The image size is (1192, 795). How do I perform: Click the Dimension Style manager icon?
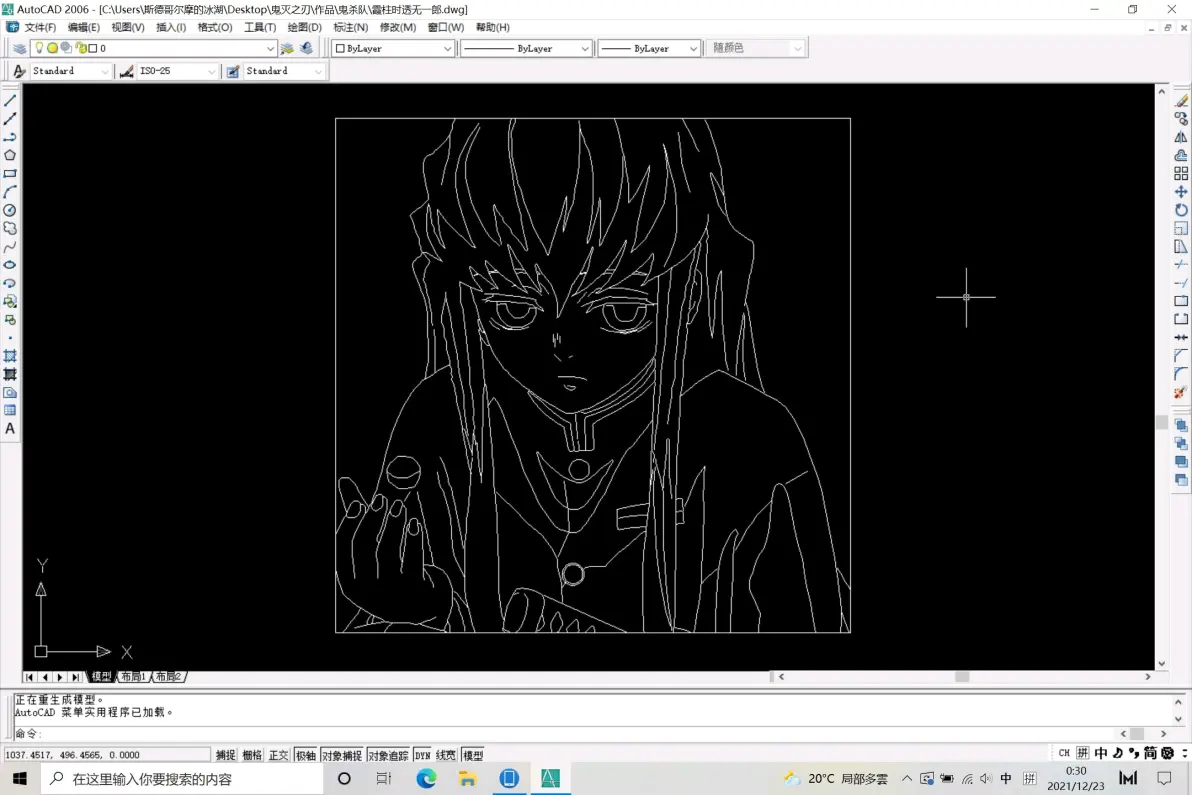tap(126, 71)
